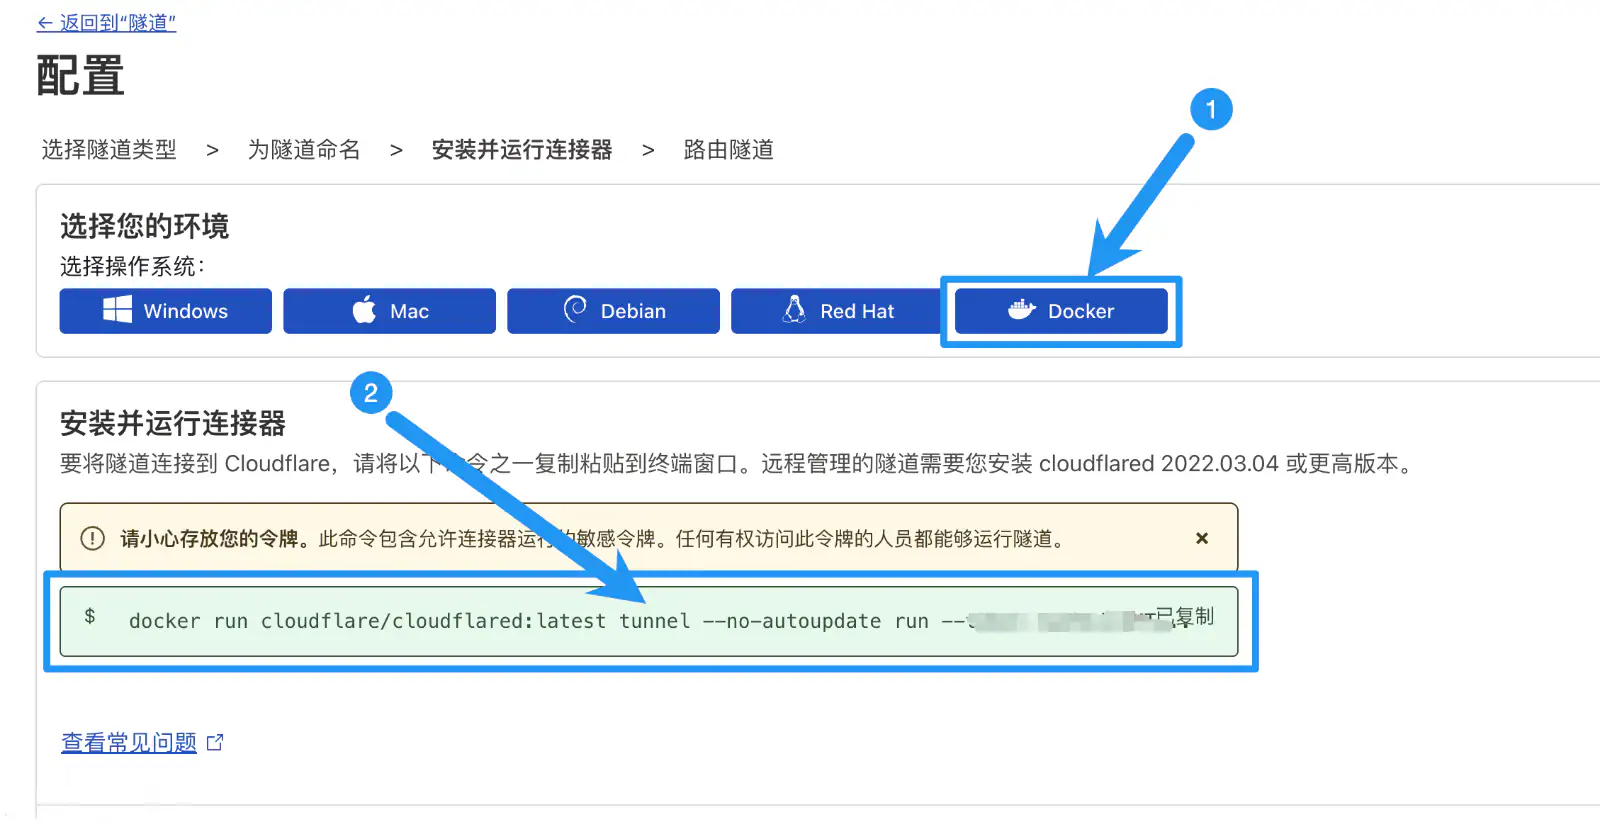Pick the Red Hat penguin icon
The width and height of the screenshot is (1600, 822).
(x=794, y=310)
